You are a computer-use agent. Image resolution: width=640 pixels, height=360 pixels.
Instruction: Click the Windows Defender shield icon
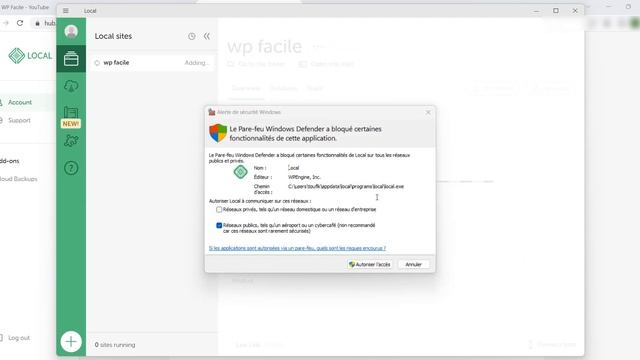click(x=218, y=133)
